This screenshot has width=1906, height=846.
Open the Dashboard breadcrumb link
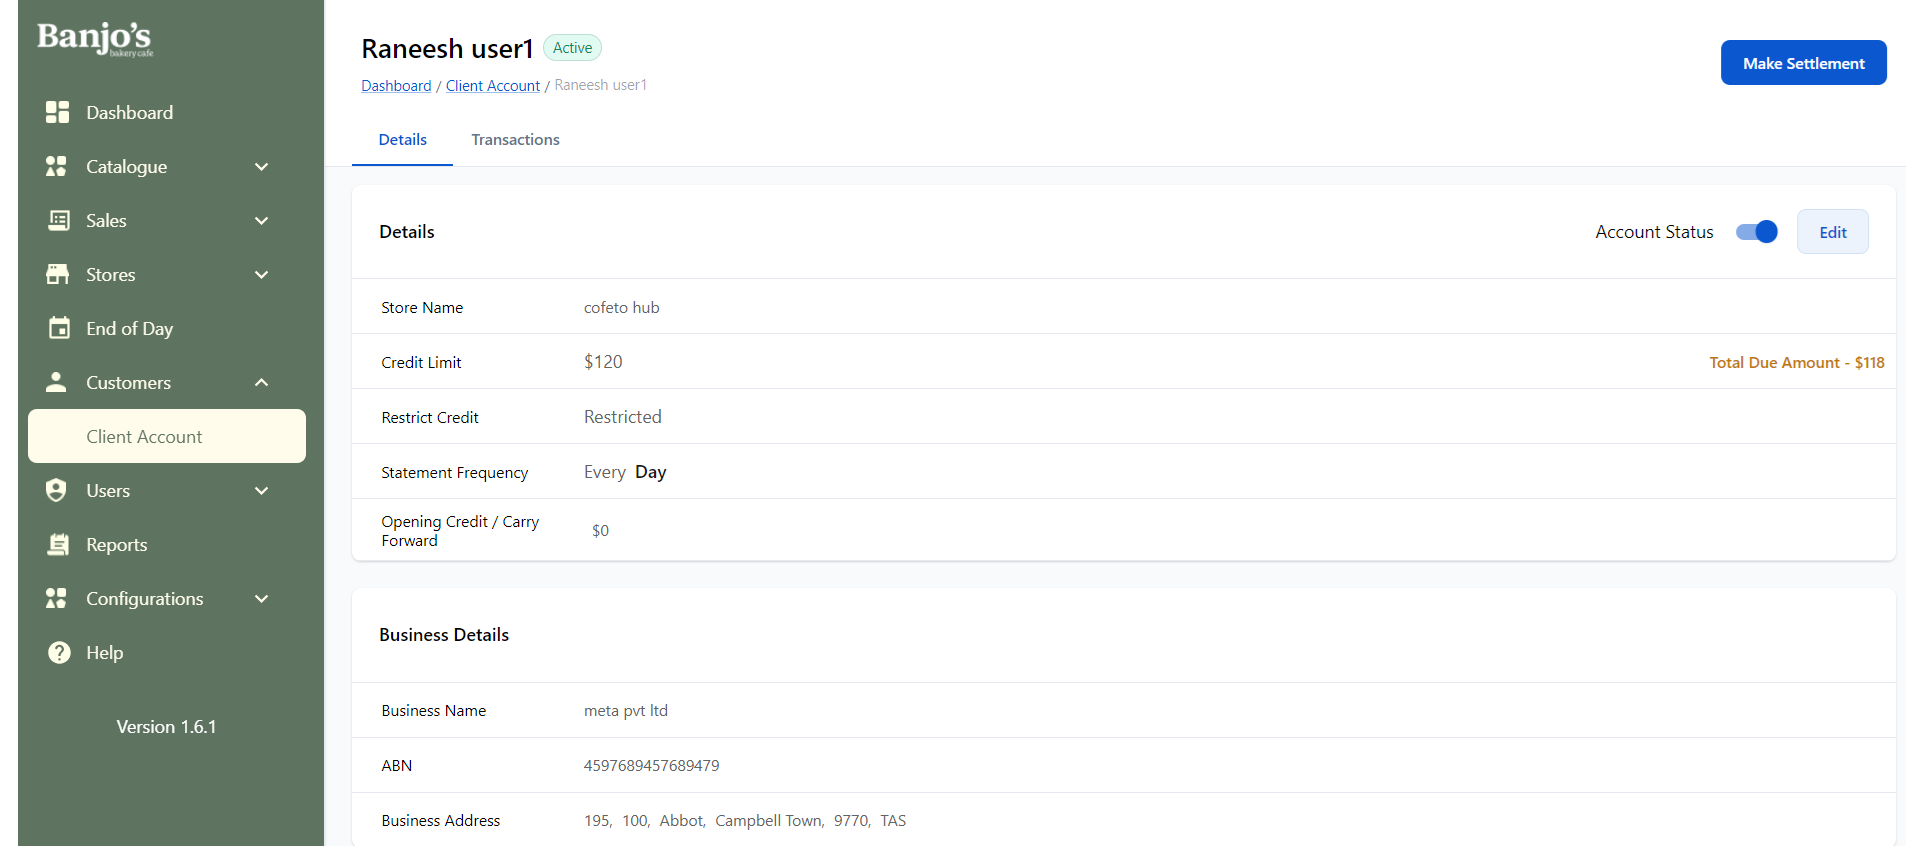[x=396, y=86]
